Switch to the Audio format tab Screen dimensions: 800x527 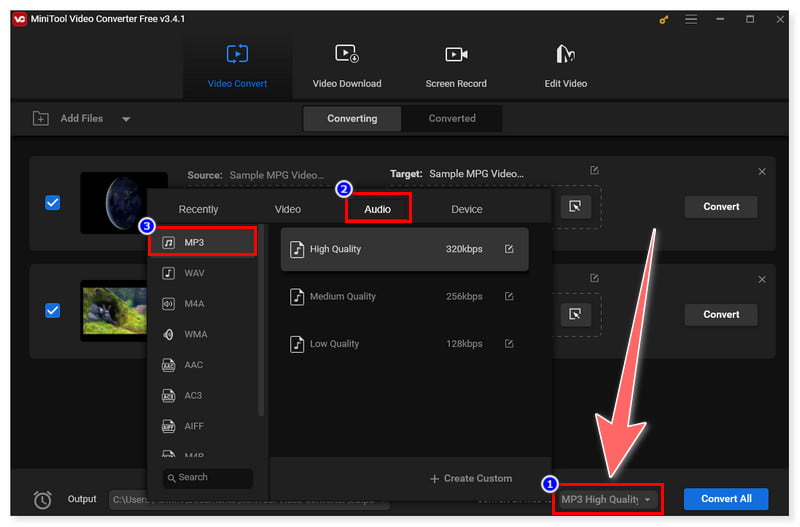[x=377, y=209]
